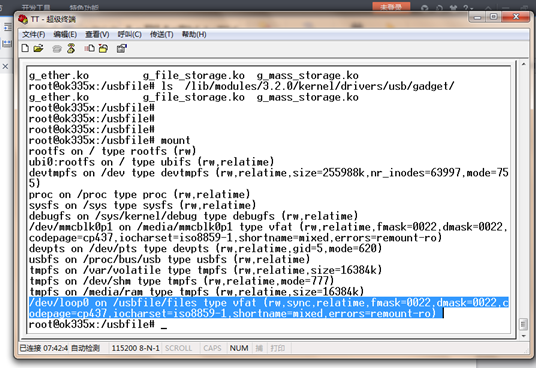
Task: Click the red TT application title icon
Action: [23, 19]
